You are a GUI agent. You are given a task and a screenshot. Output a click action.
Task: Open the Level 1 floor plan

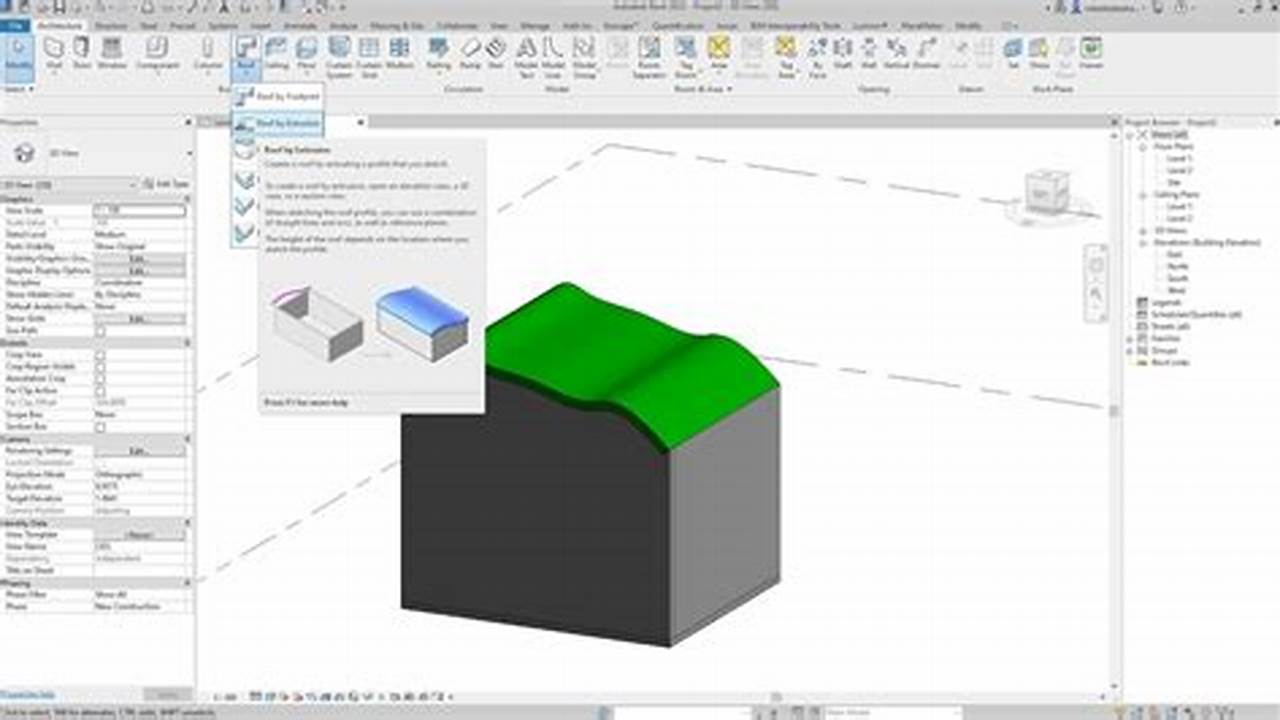point(1179,159)
